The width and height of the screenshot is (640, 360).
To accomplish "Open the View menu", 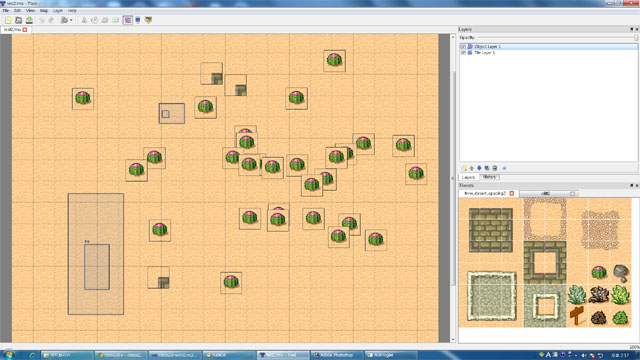I will [30, 11].
